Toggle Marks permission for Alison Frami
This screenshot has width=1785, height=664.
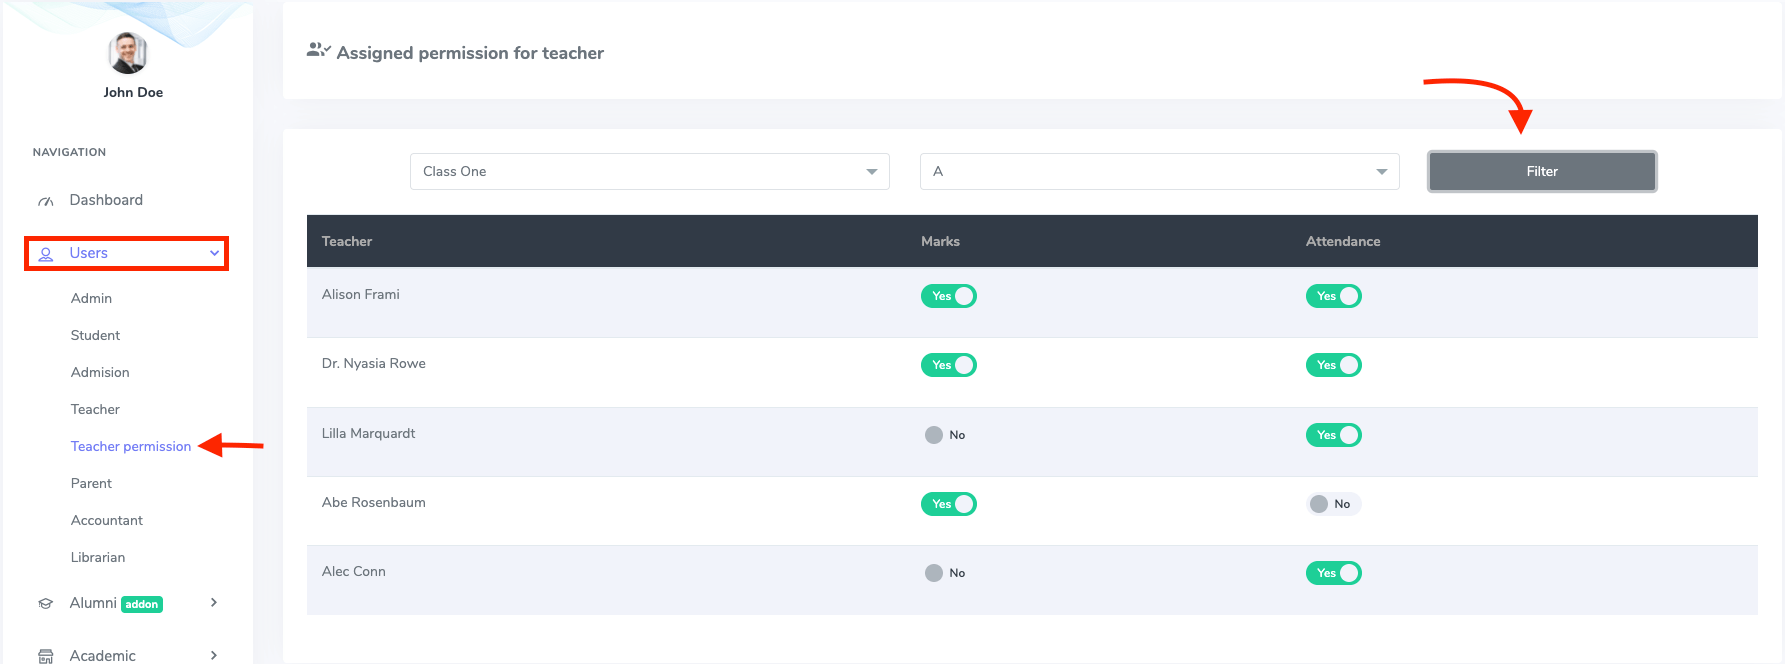tap(948, 296)
